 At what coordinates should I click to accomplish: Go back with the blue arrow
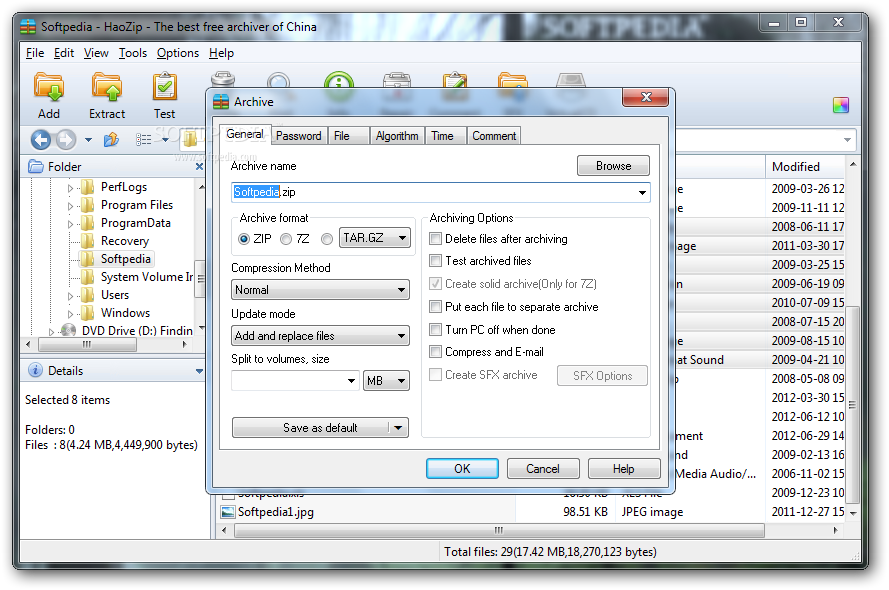coord(41,139)
